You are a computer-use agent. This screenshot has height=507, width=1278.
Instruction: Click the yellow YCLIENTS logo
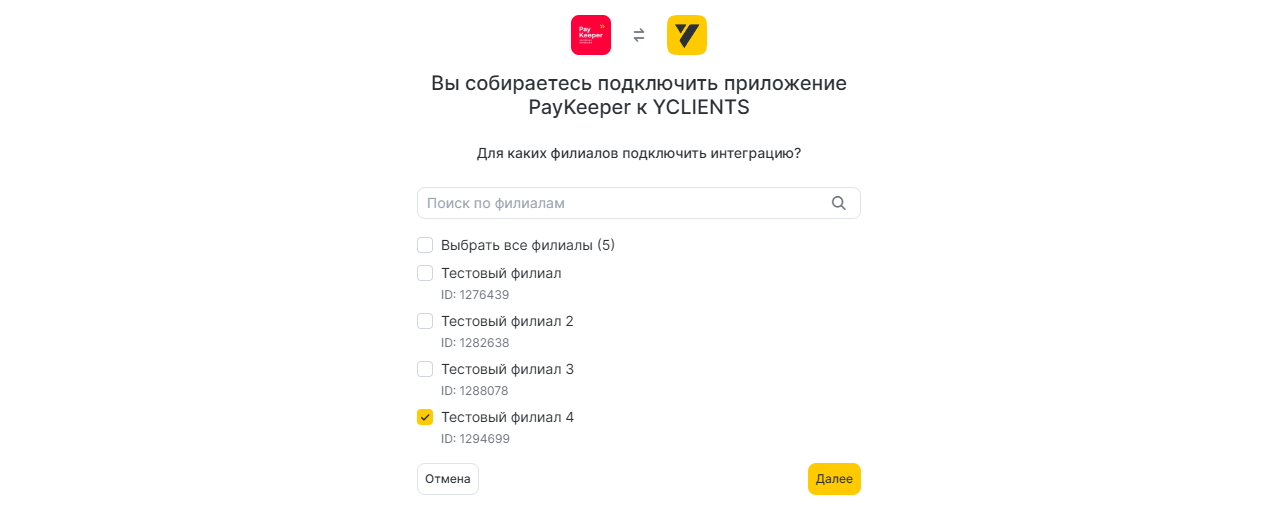686,35
